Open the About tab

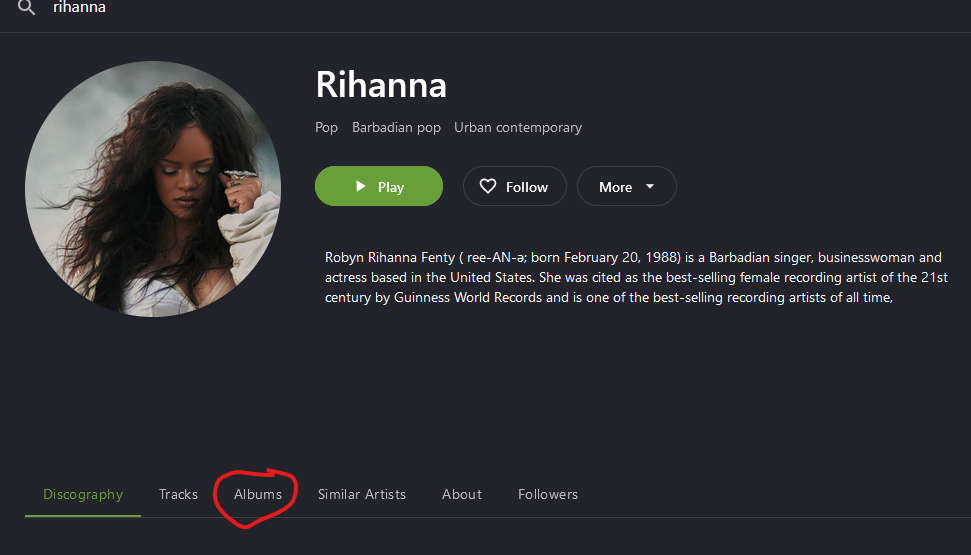pyautogui.click(x=462, y=494)
